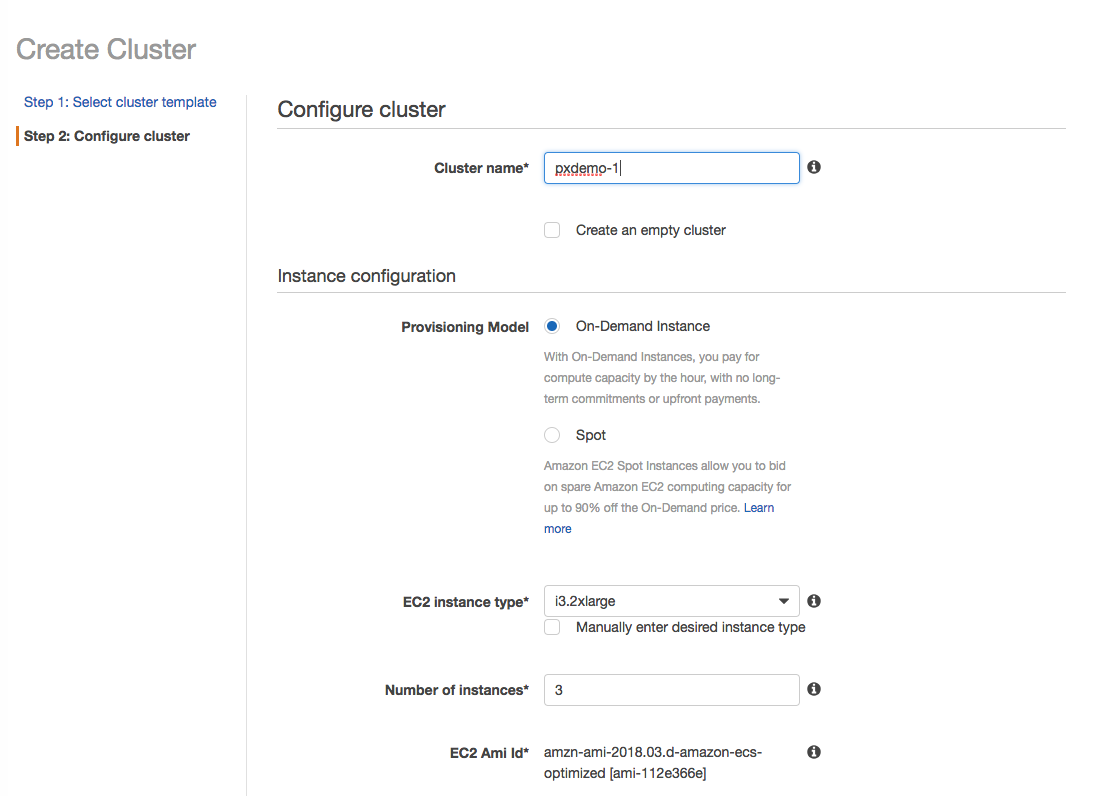The height and width of the screenshot is (796, 1093).
Task: Select the pxdemo-1 text in name field
Action: click(x=581, y=167)
